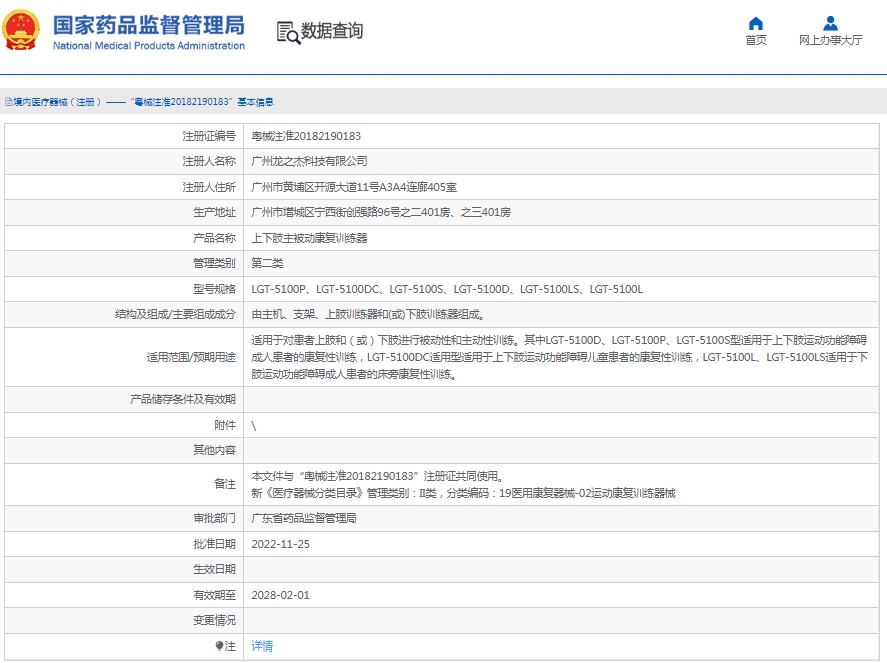Click the 数据查询 search document icon
This screenshot has height=663, width=887.
(288, 32)
